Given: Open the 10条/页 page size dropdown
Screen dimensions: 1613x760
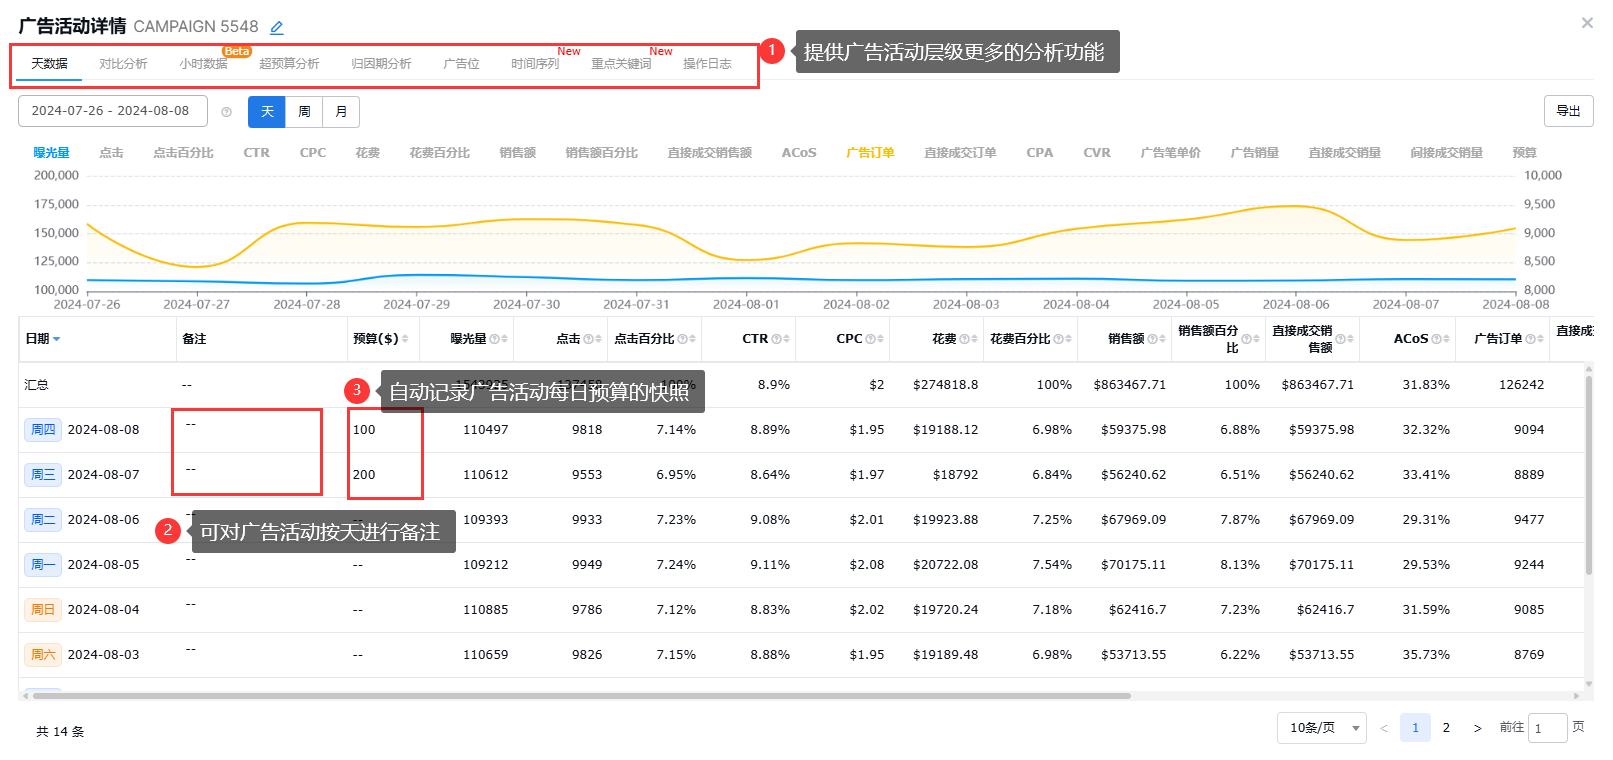Looking at the screenshot, I should tap(1322, 728).
